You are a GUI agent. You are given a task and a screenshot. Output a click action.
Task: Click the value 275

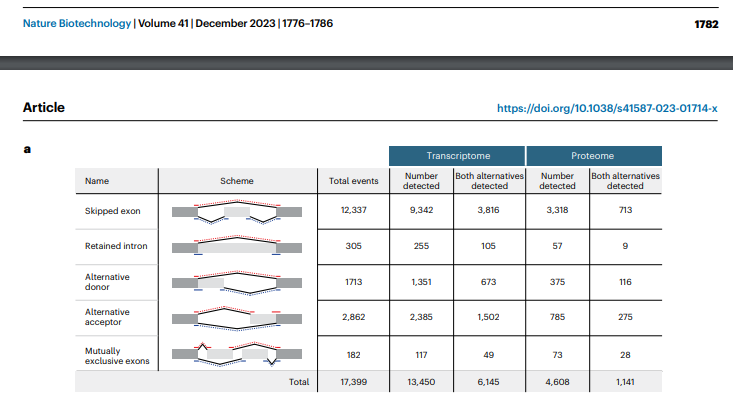[625, 317]
